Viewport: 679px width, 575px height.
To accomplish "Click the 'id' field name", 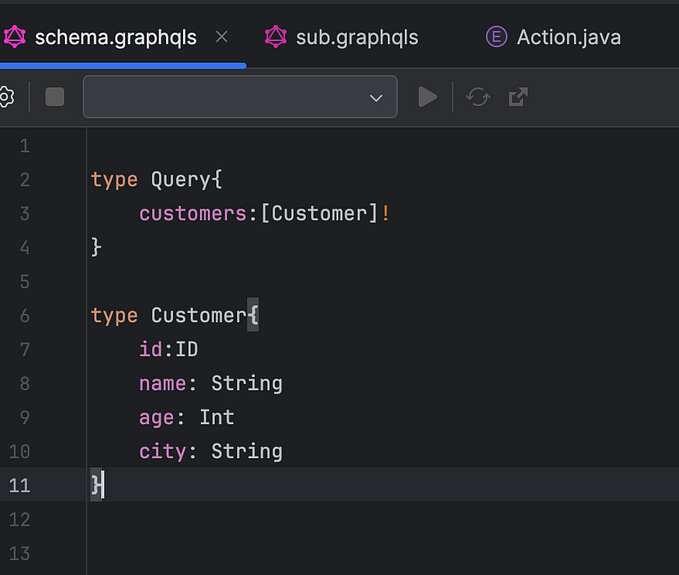I will pos(151,349).
